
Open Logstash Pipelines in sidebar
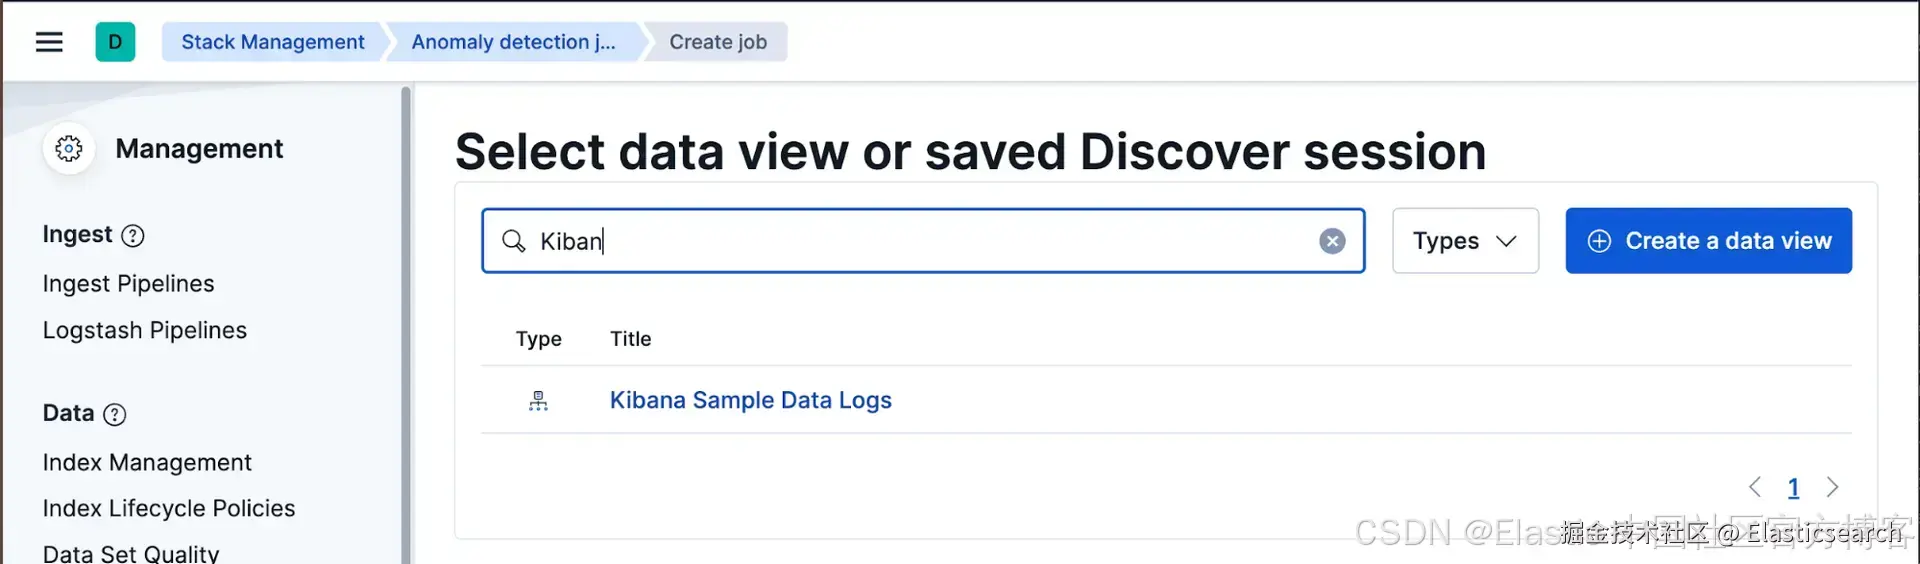tap(144, 330)
